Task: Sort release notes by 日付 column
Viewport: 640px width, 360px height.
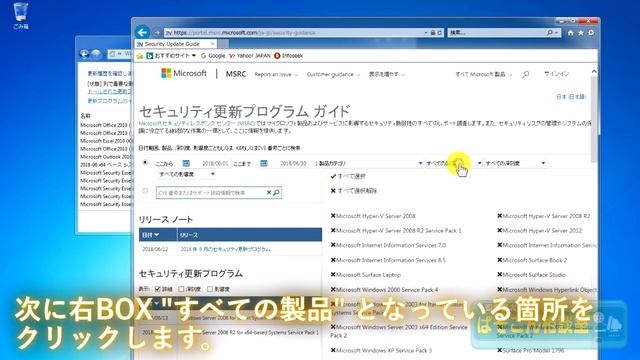Action: tap(158, 235)
